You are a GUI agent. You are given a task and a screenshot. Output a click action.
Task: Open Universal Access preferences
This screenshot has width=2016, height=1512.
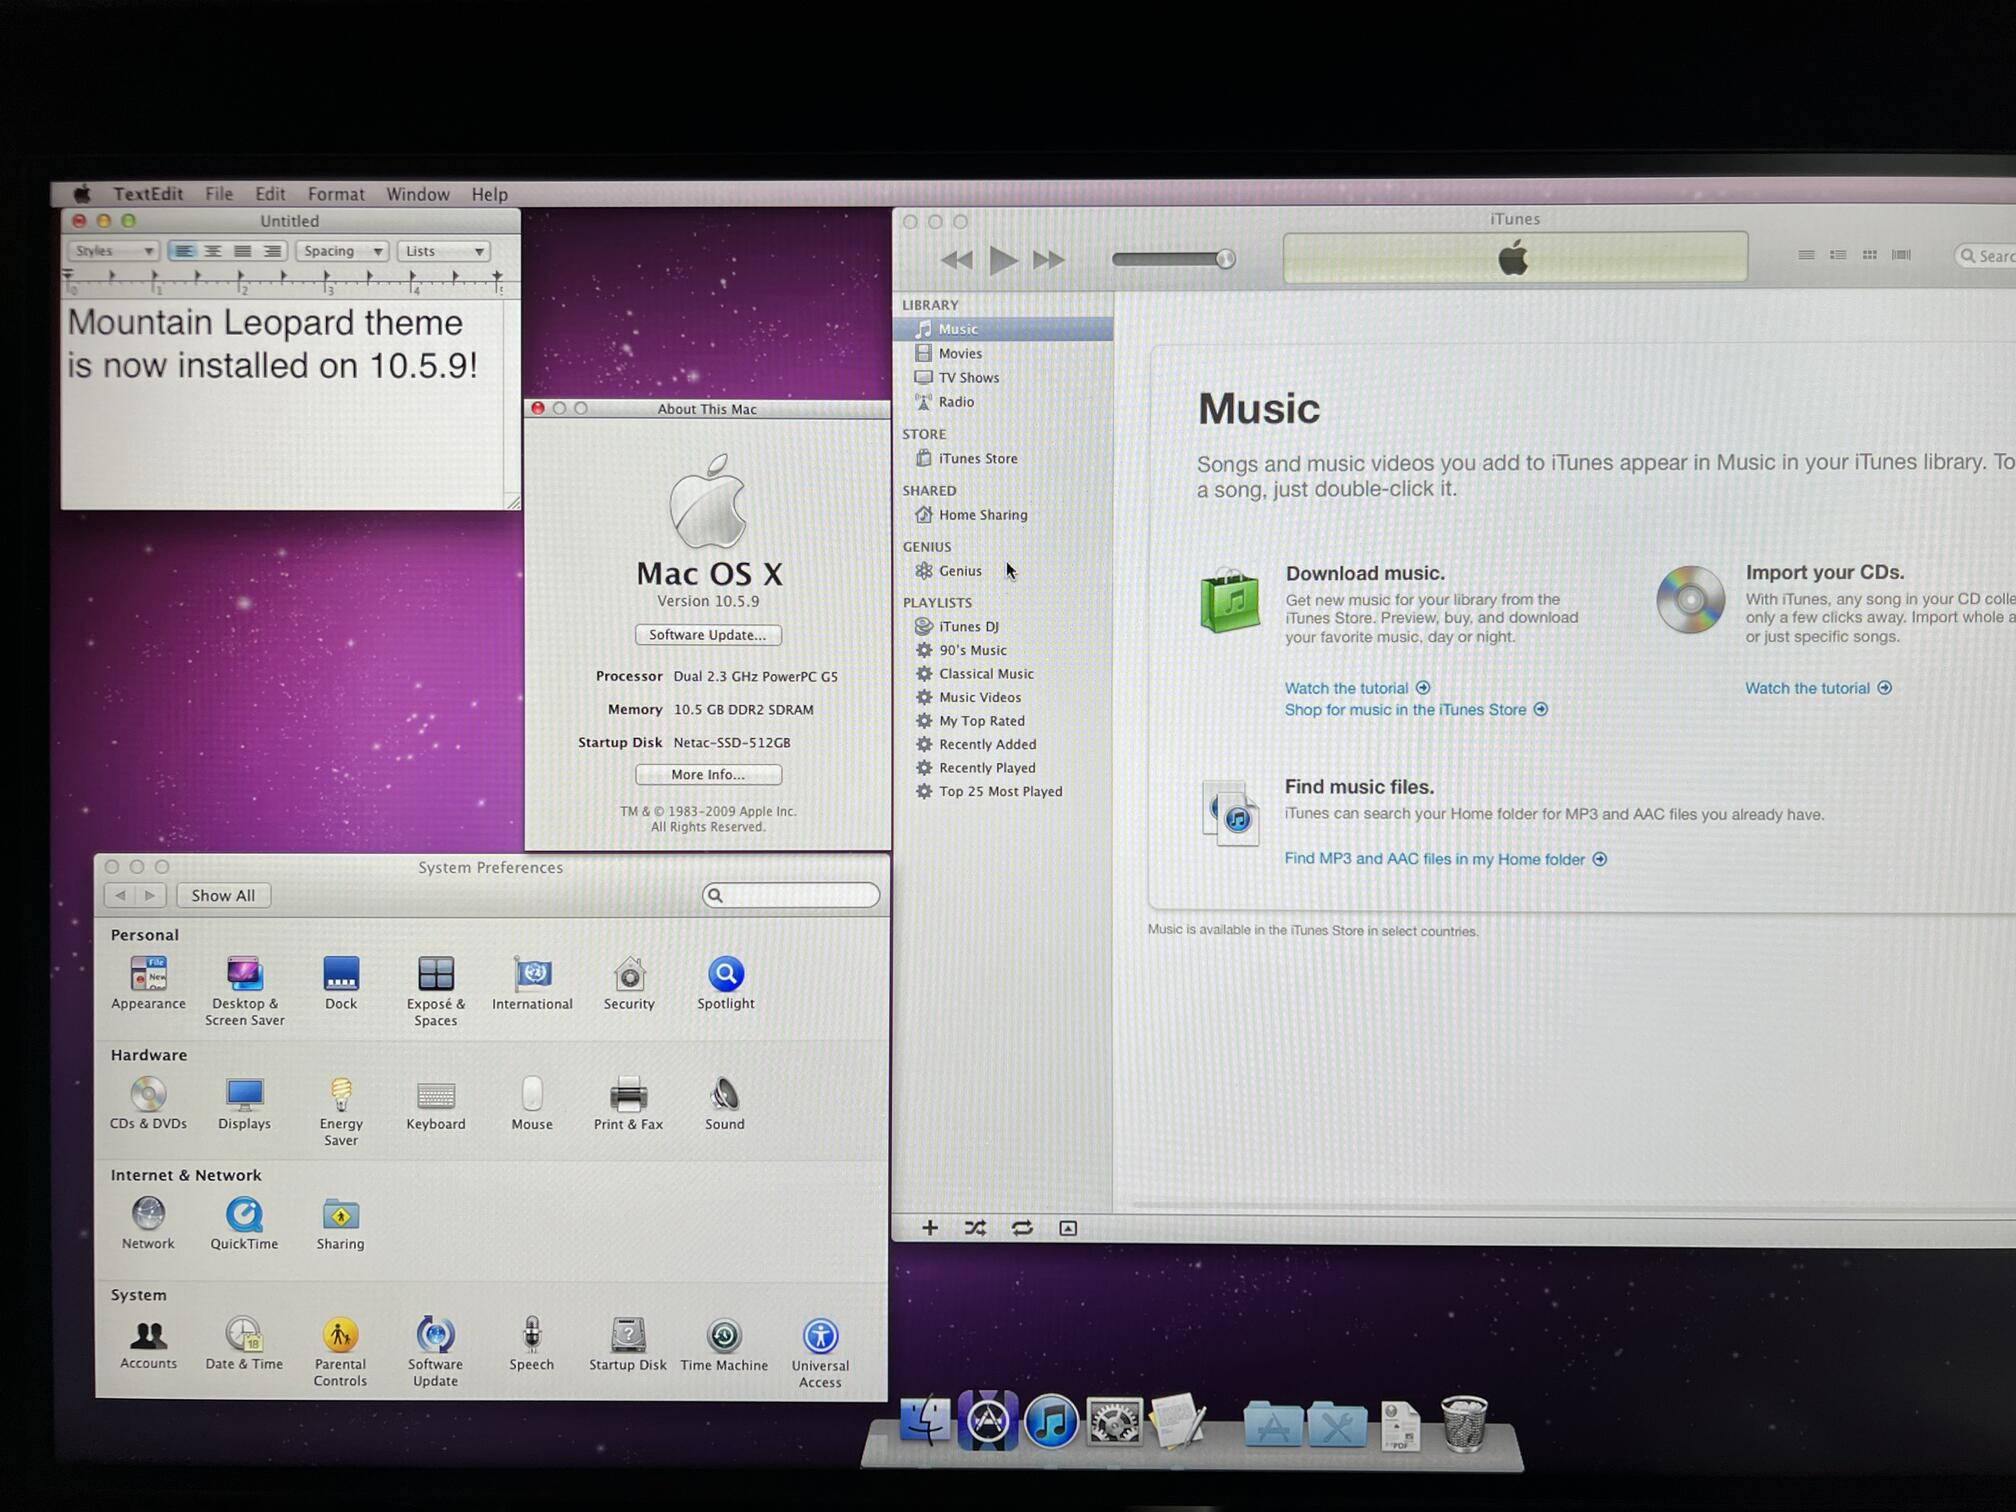click(820, 1353)
